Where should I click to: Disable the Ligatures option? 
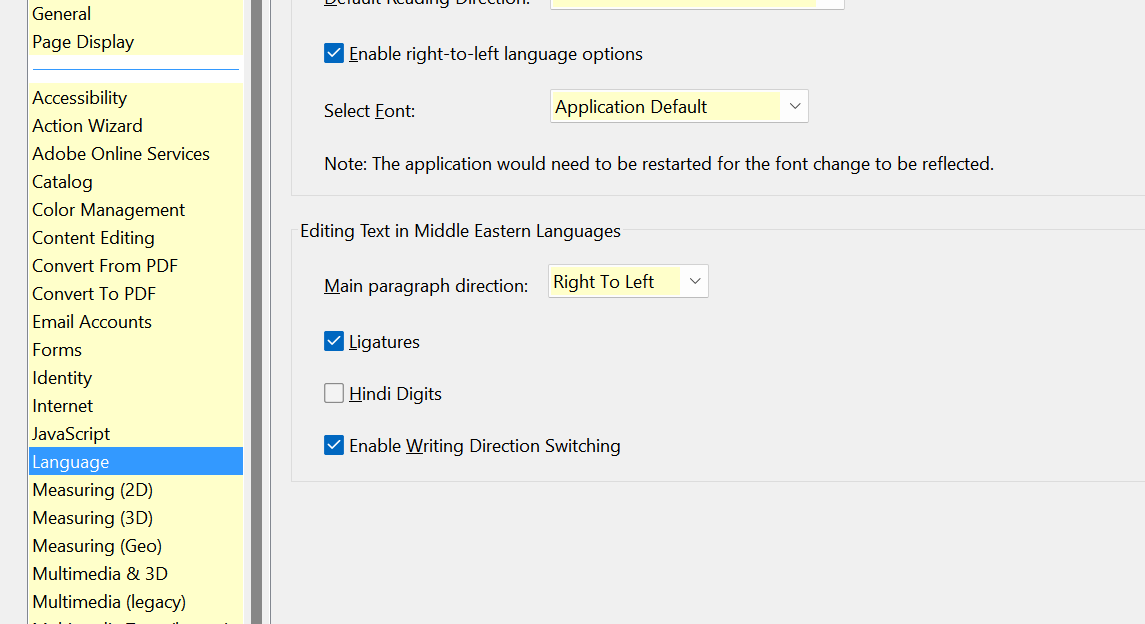click(334, 341)
